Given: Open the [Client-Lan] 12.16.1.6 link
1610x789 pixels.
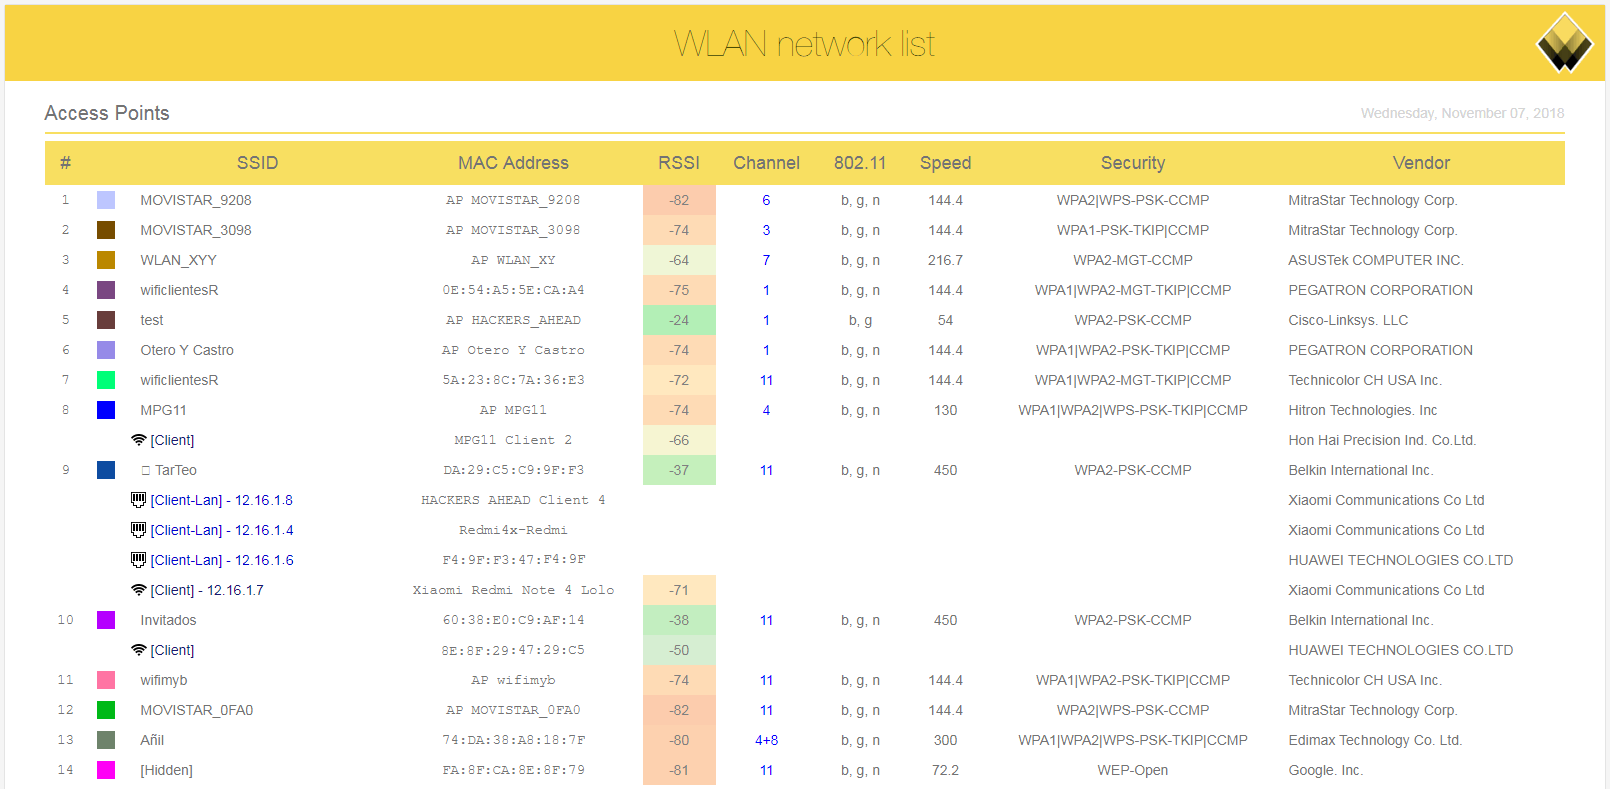Looking at the screenshot, I should click(222, 560).
